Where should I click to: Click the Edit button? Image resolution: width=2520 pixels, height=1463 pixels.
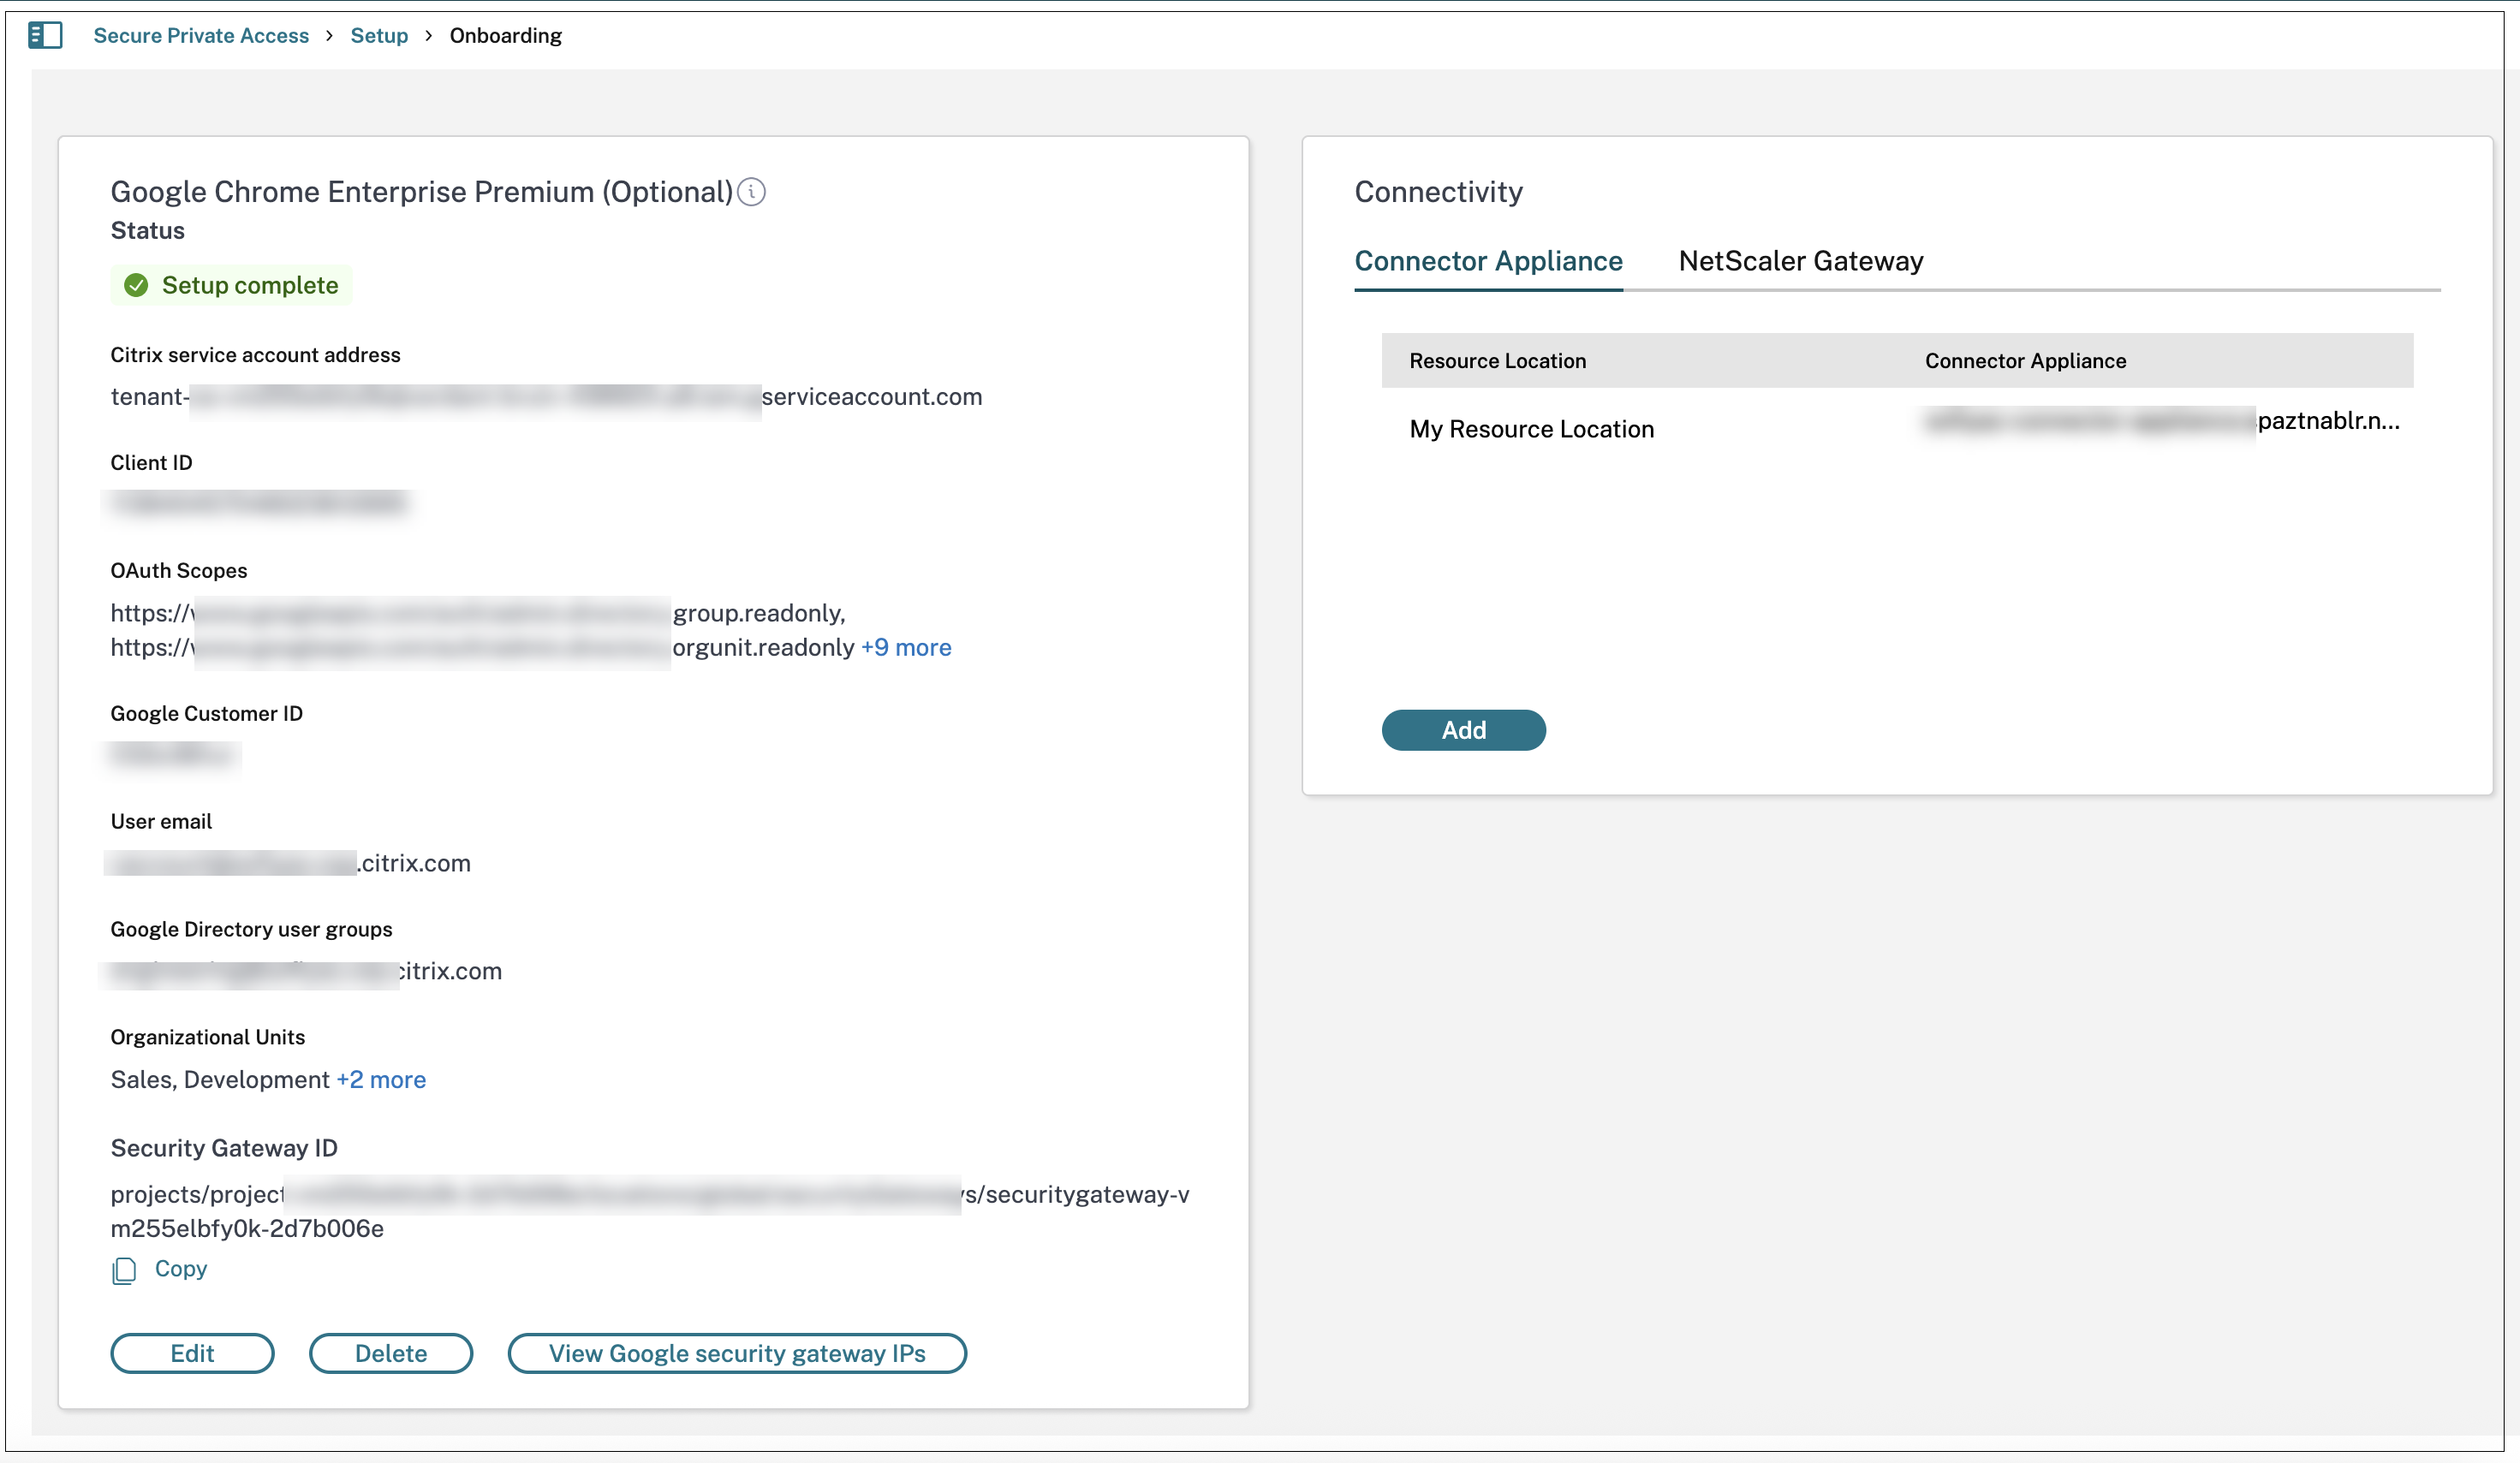tap(192, 1353)
